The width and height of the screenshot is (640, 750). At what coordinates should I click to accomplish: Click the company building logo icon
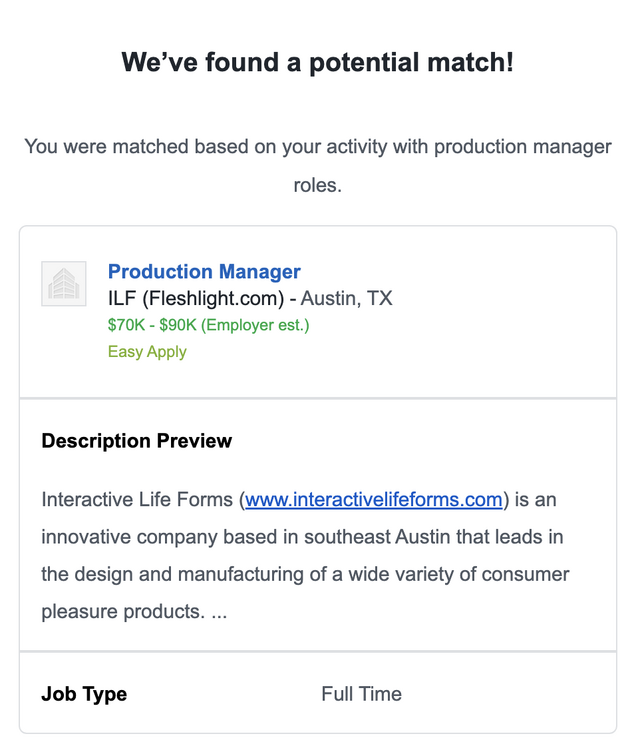(64, 284)
